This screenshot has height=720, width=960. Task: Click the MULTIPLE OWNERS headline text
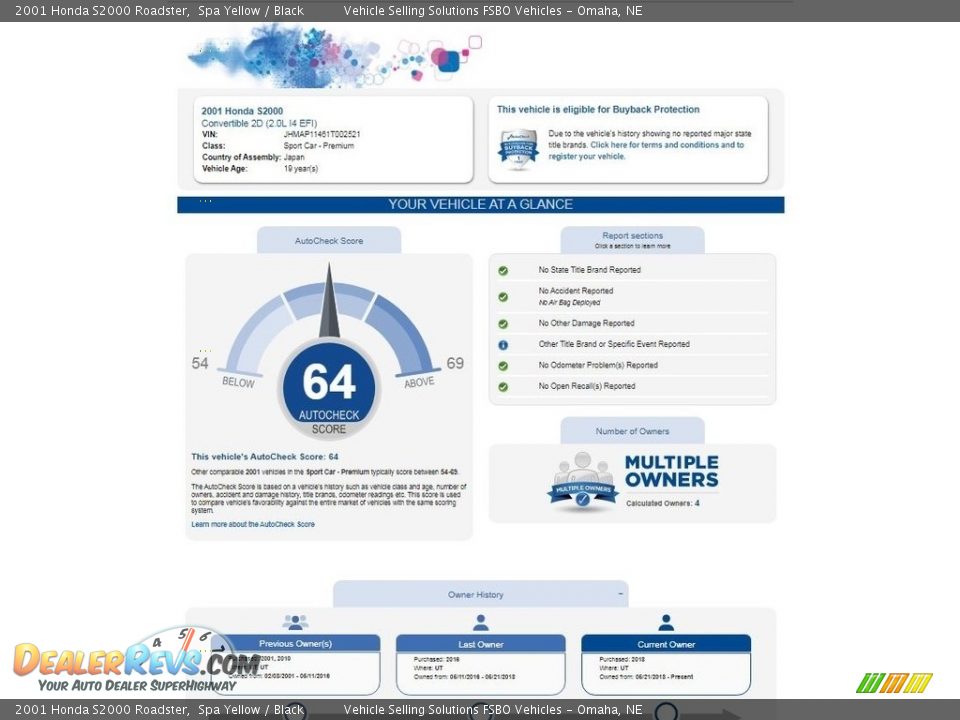(672, 471)
